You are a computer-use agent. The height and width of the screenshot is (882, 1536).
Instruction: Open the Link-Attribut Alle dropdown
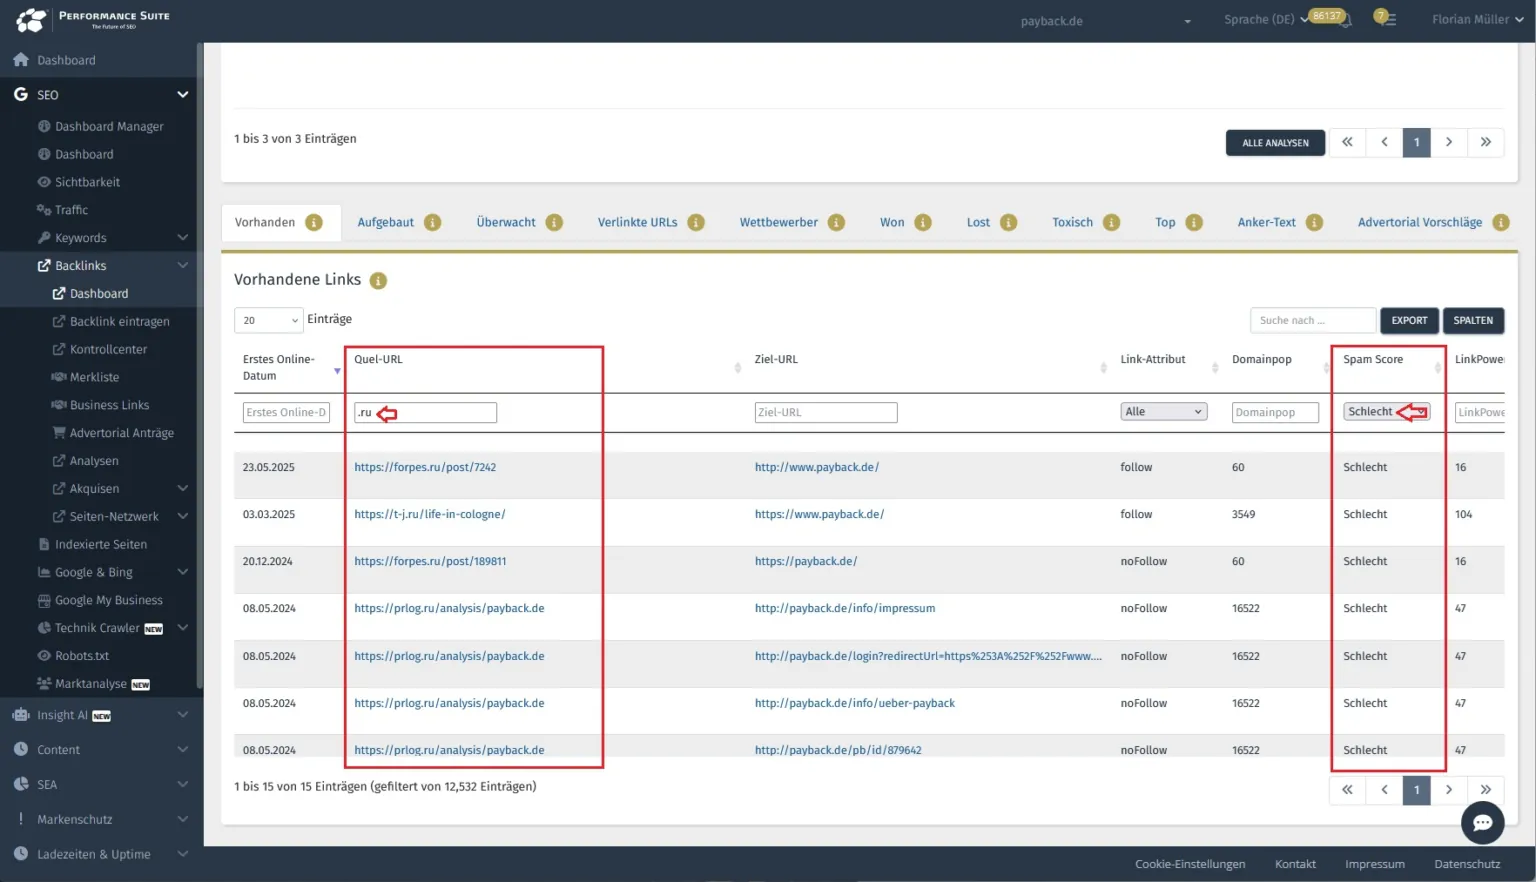pyautogui.click(x=1163, y=412)
